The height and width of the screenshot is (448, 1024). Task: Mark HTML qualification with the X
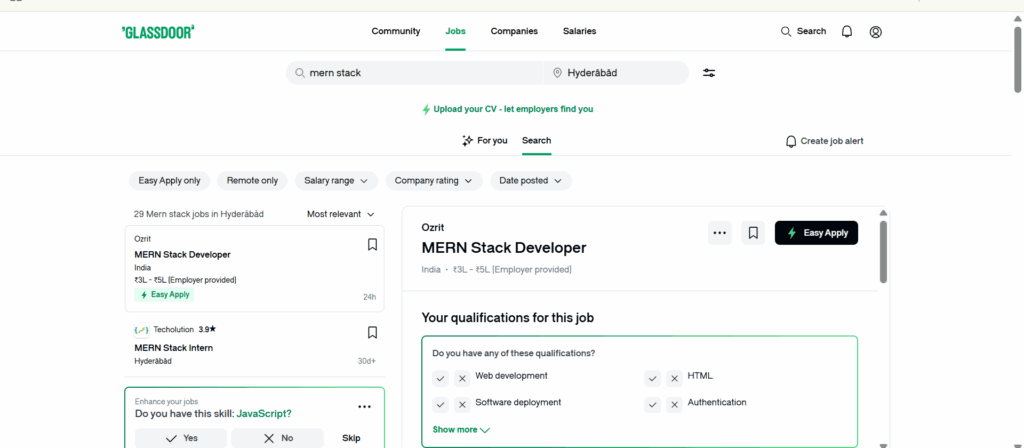point(675,378)
